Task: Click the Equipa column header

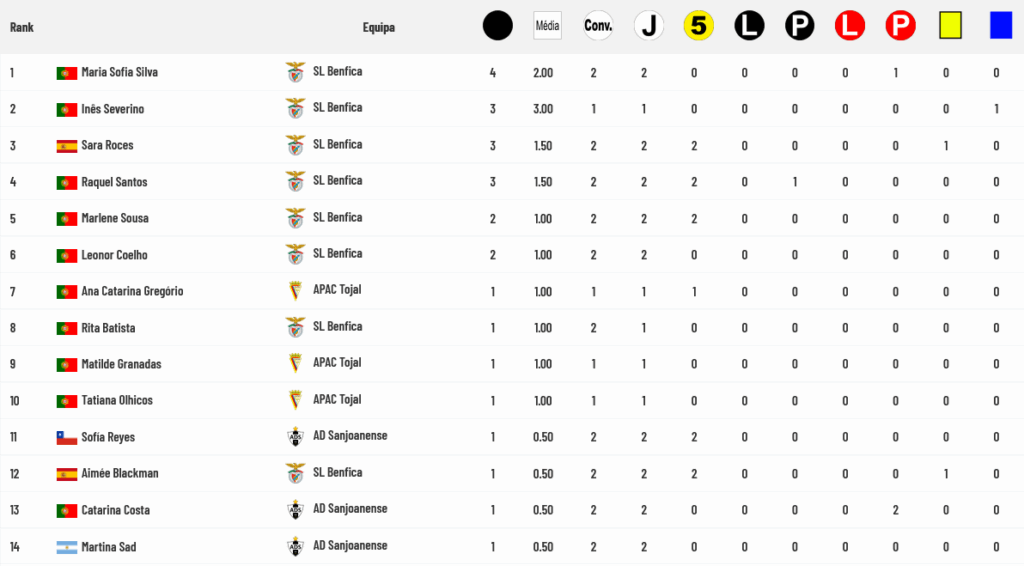Action: (x=379, y=27)
